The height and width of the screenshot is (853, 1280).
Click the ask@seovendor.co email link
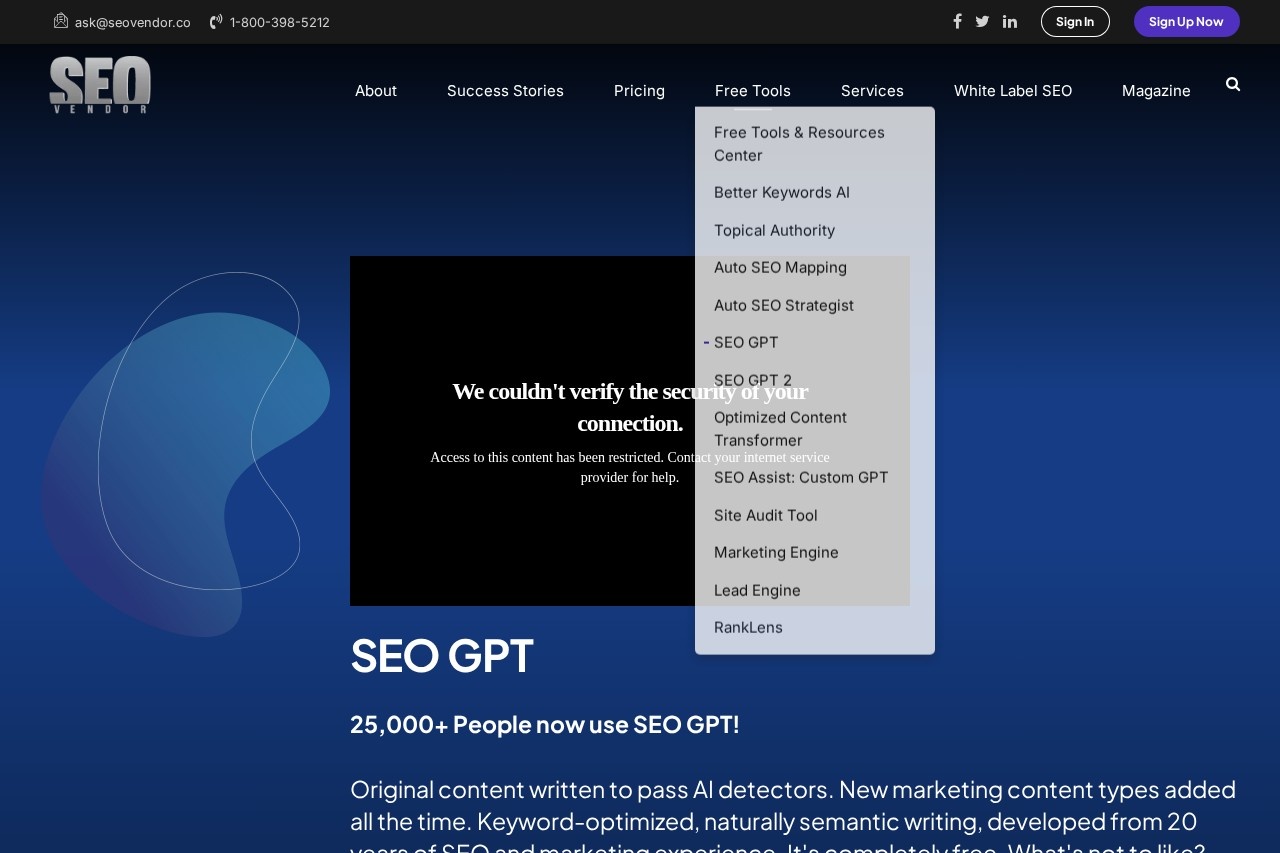132,22
